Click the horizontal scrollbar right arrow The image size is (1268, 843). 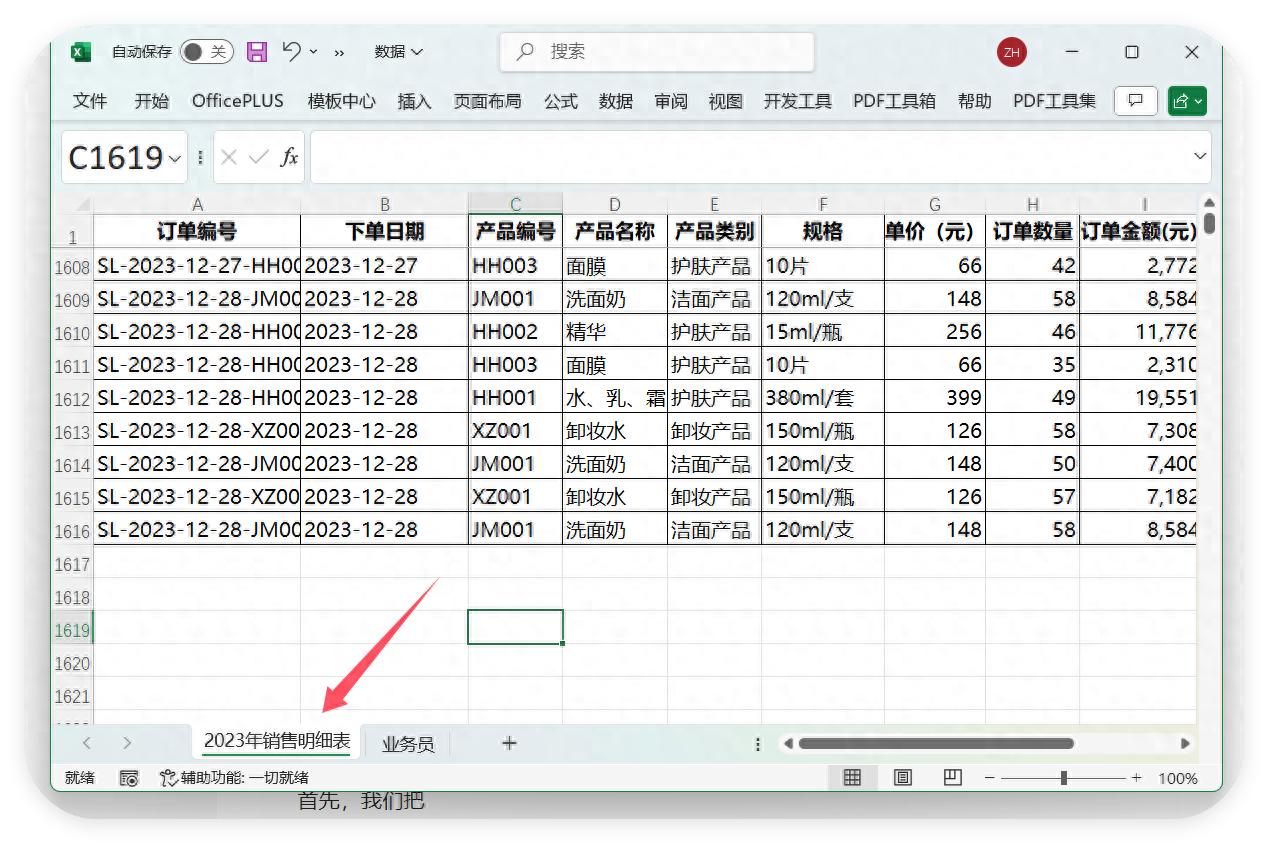pos(1185,743)
